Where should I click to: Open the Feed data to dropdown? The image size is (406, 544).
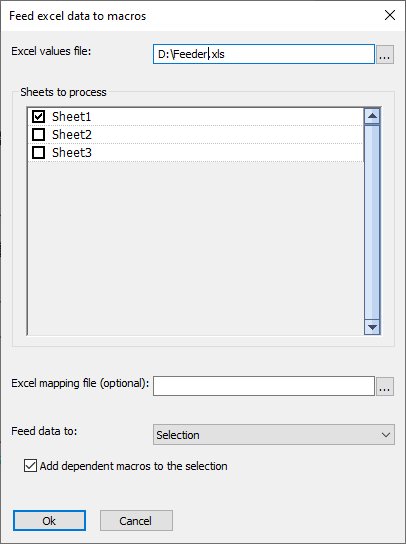273,435
